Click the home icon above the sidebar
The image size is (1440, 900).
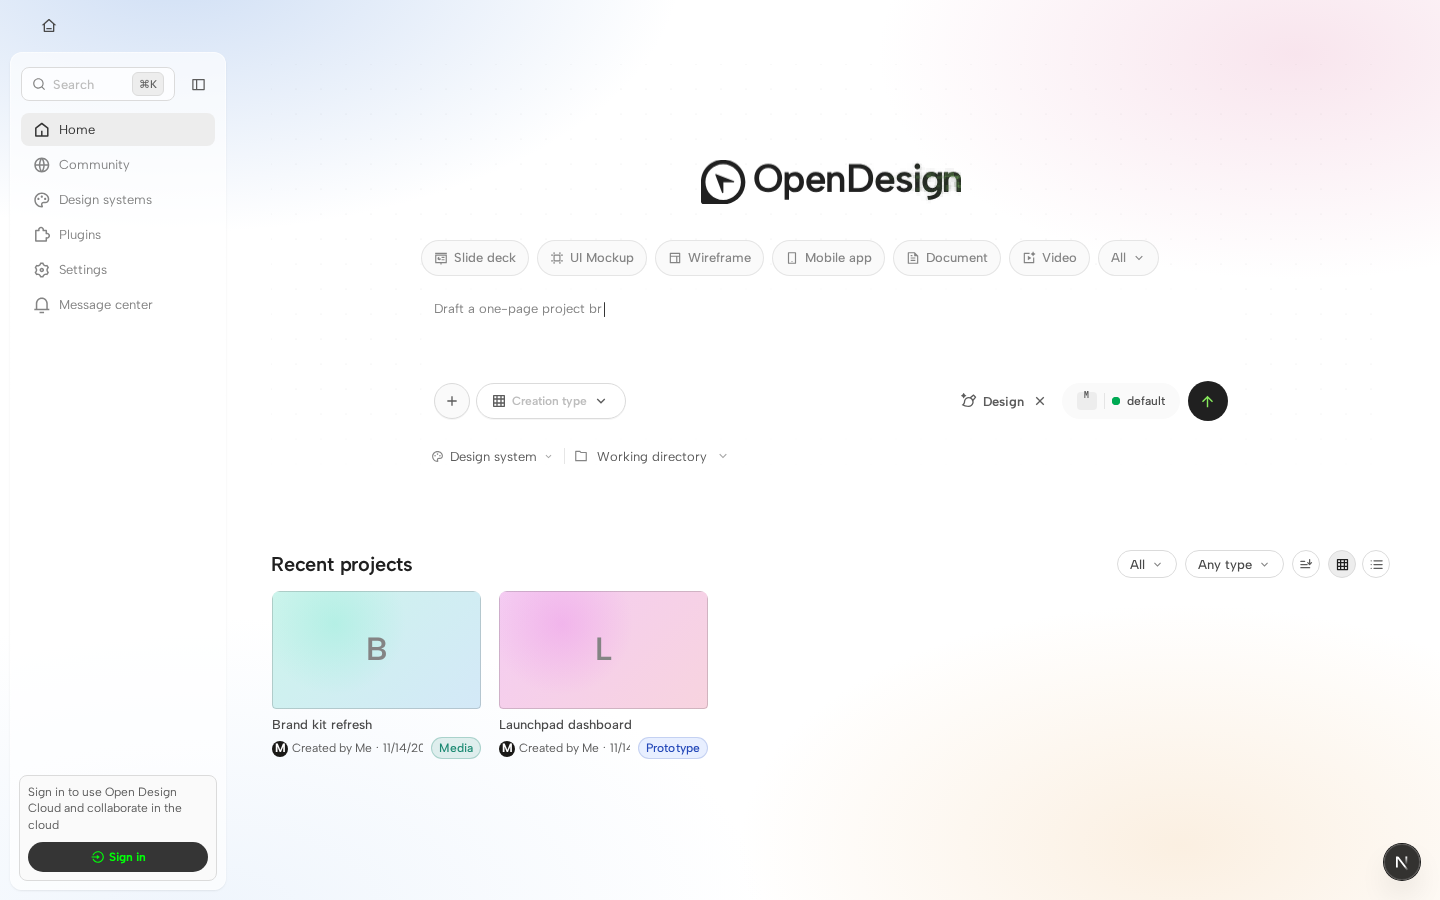[49, 26]
